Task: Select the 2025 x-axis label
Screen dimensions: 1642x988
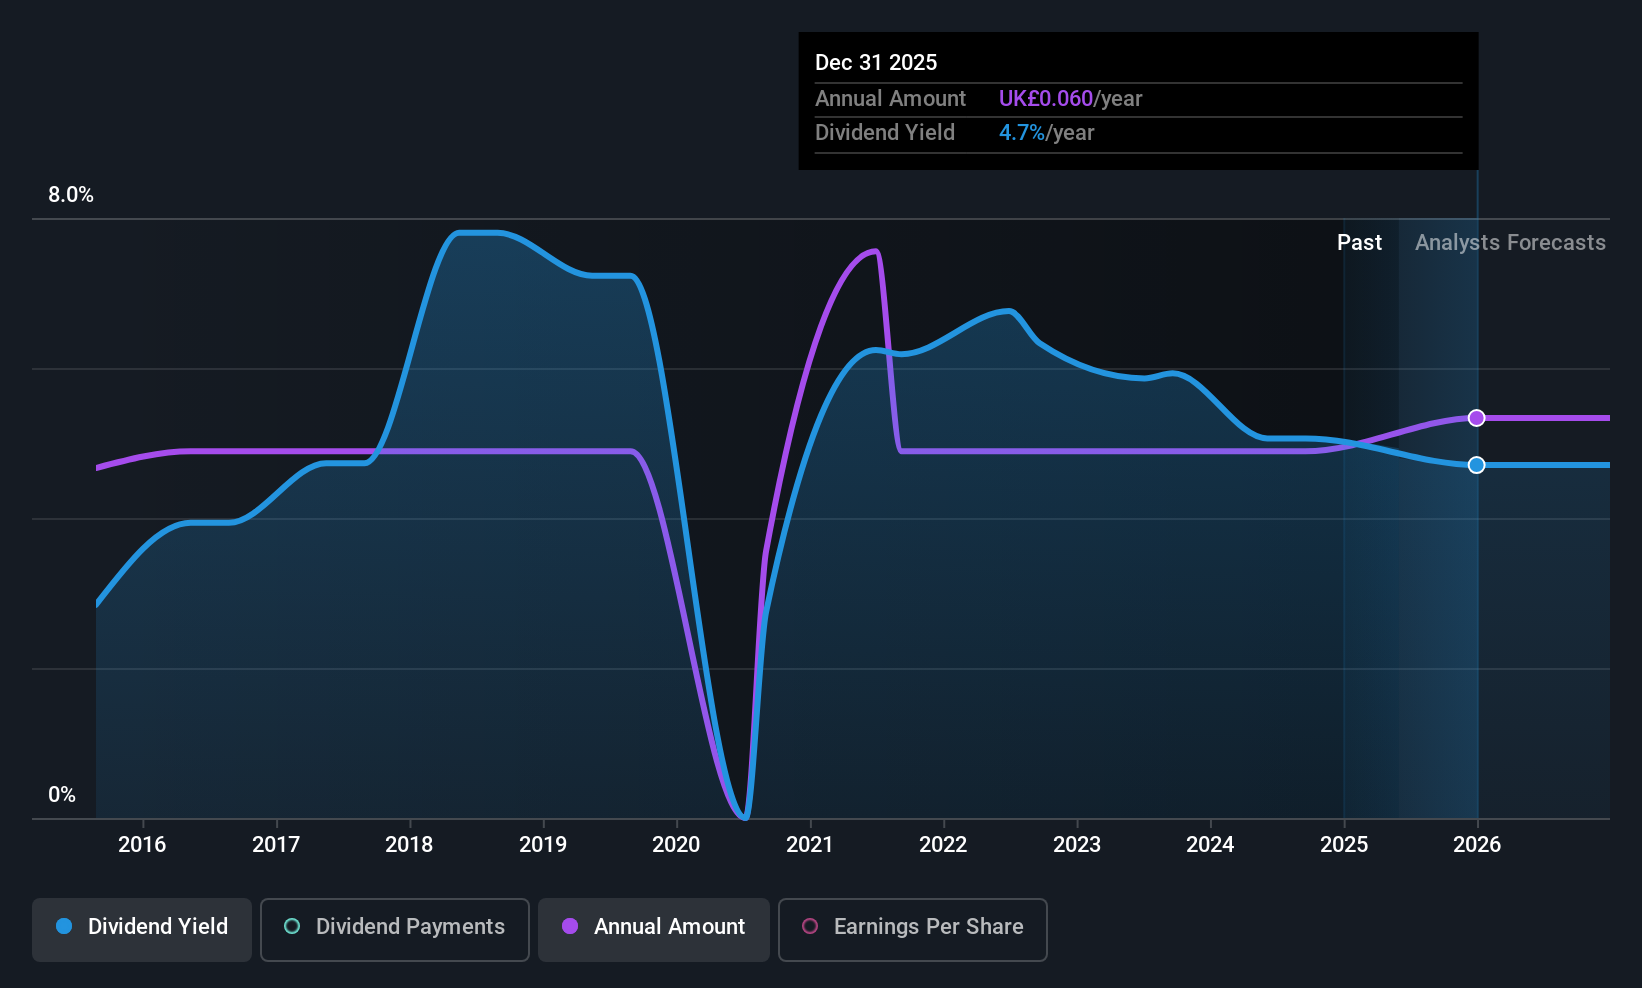Action: 1344,845
